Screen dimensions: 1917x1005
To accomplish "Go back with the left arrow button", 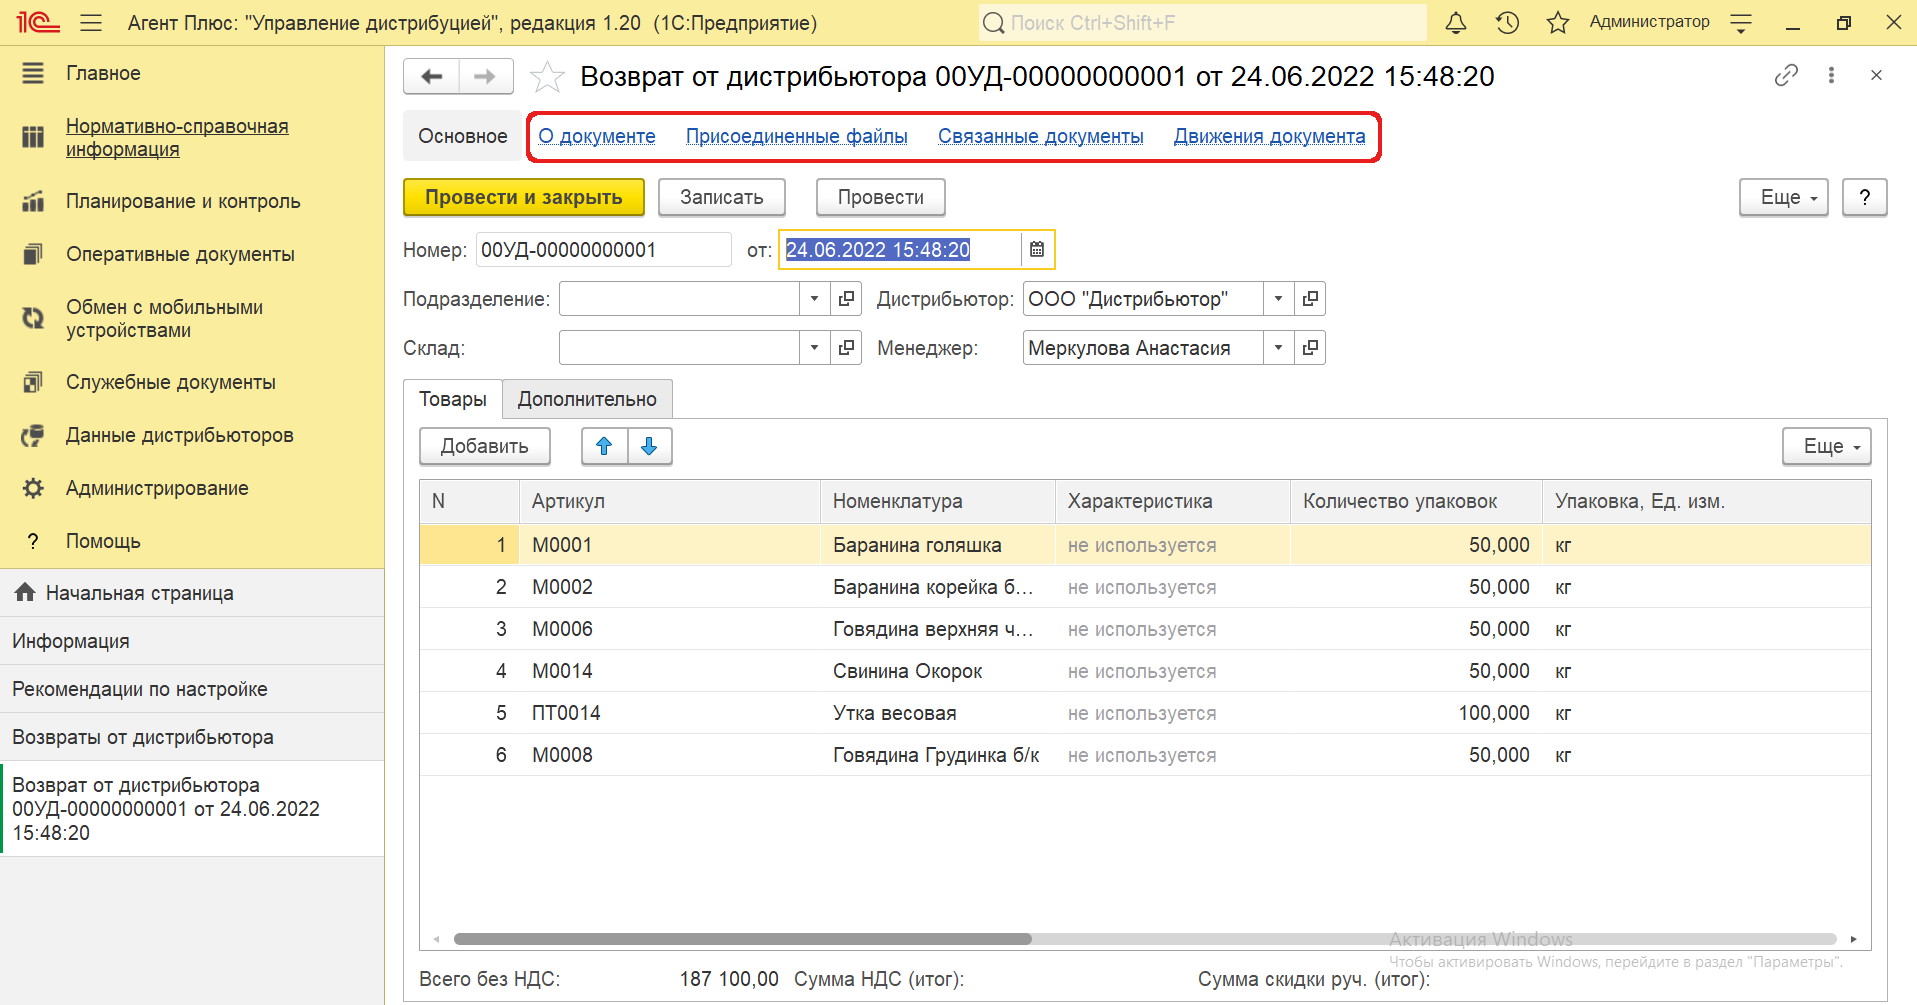I will [x=432, y=76].
